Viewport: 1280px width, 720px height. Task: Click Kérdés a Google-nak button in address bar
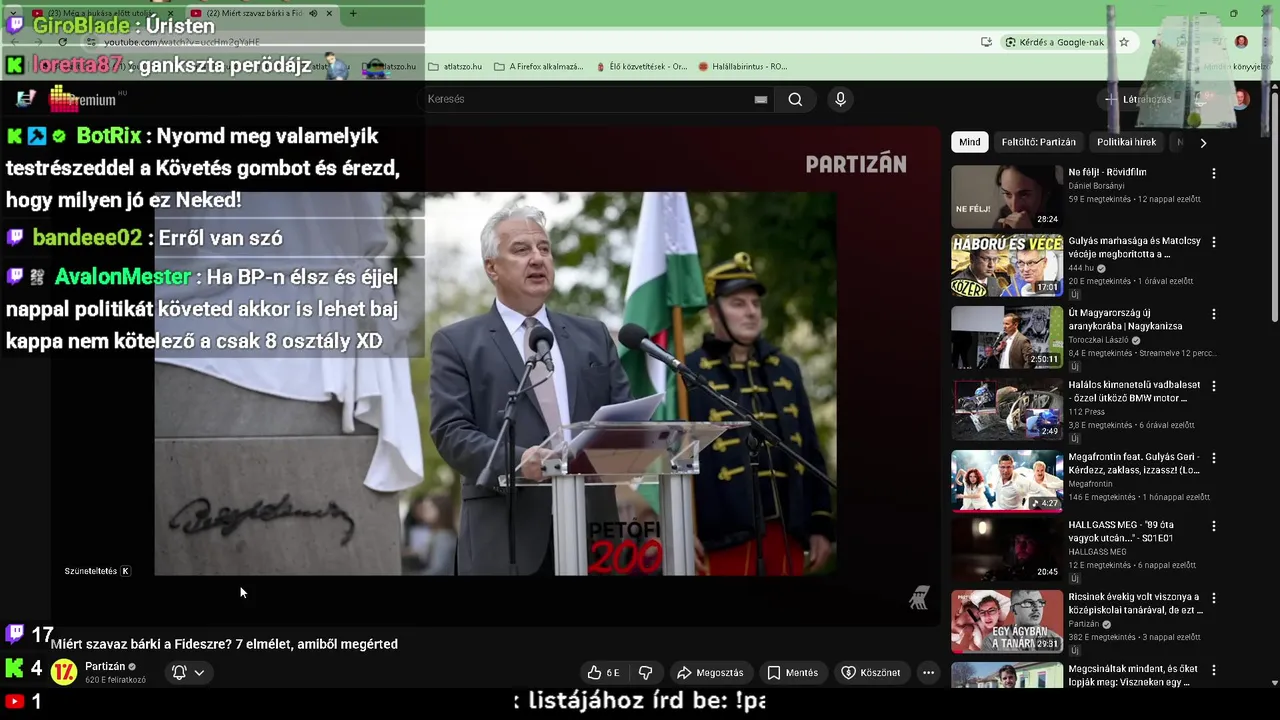tap(1054, 42)
